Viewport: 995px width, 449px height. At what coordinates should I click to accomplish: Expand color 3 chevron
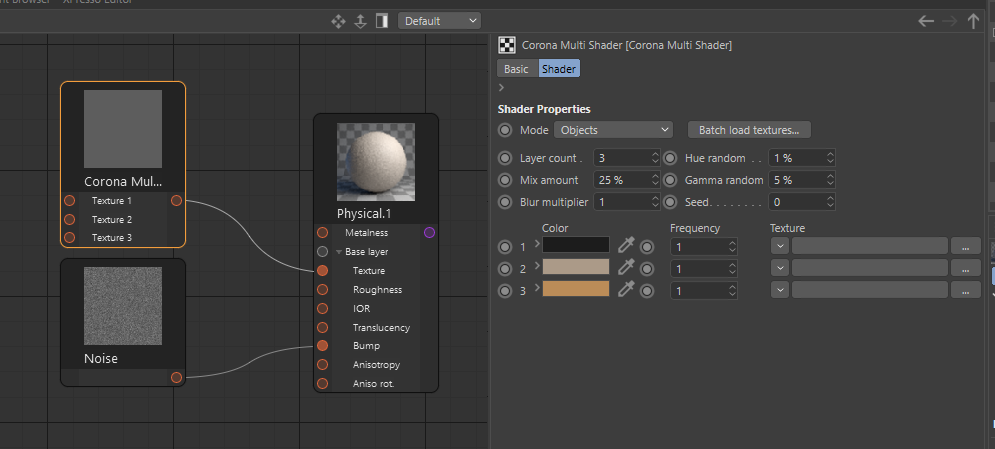tap(537, 287)
